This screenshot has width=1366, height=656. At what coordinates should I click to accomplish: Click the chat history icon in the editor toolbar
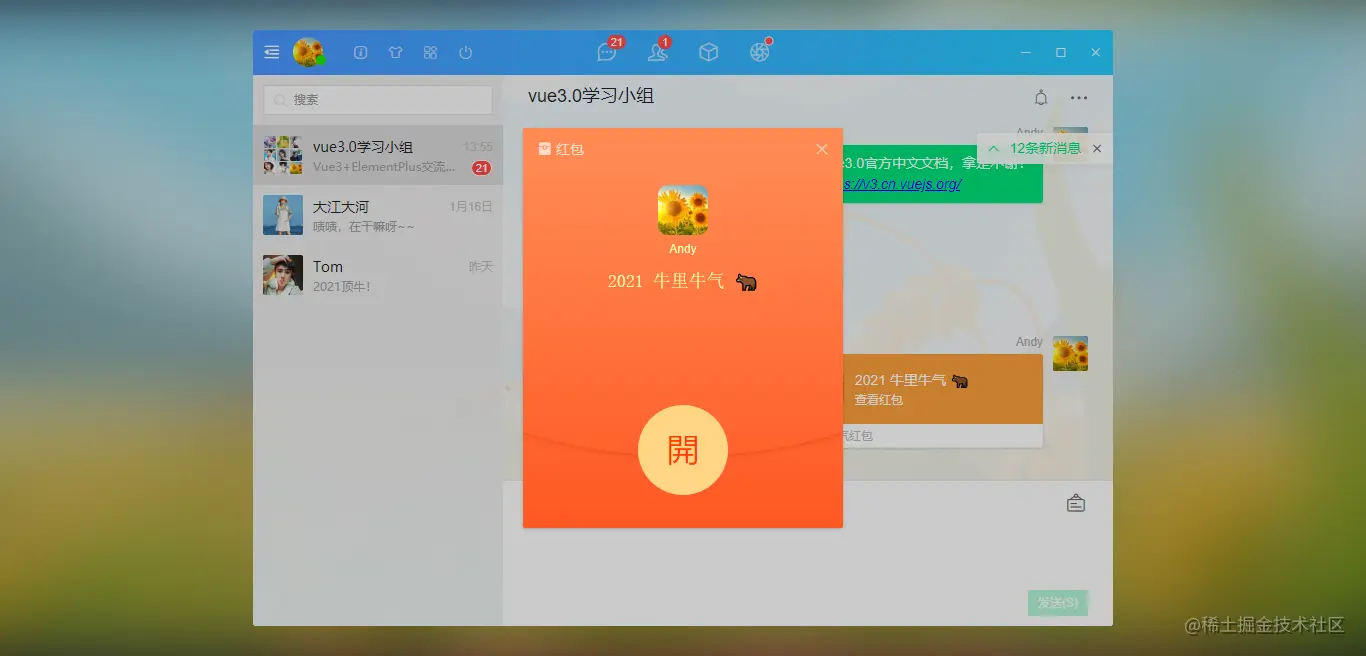pyautogui.click(x=1076, y=503)
